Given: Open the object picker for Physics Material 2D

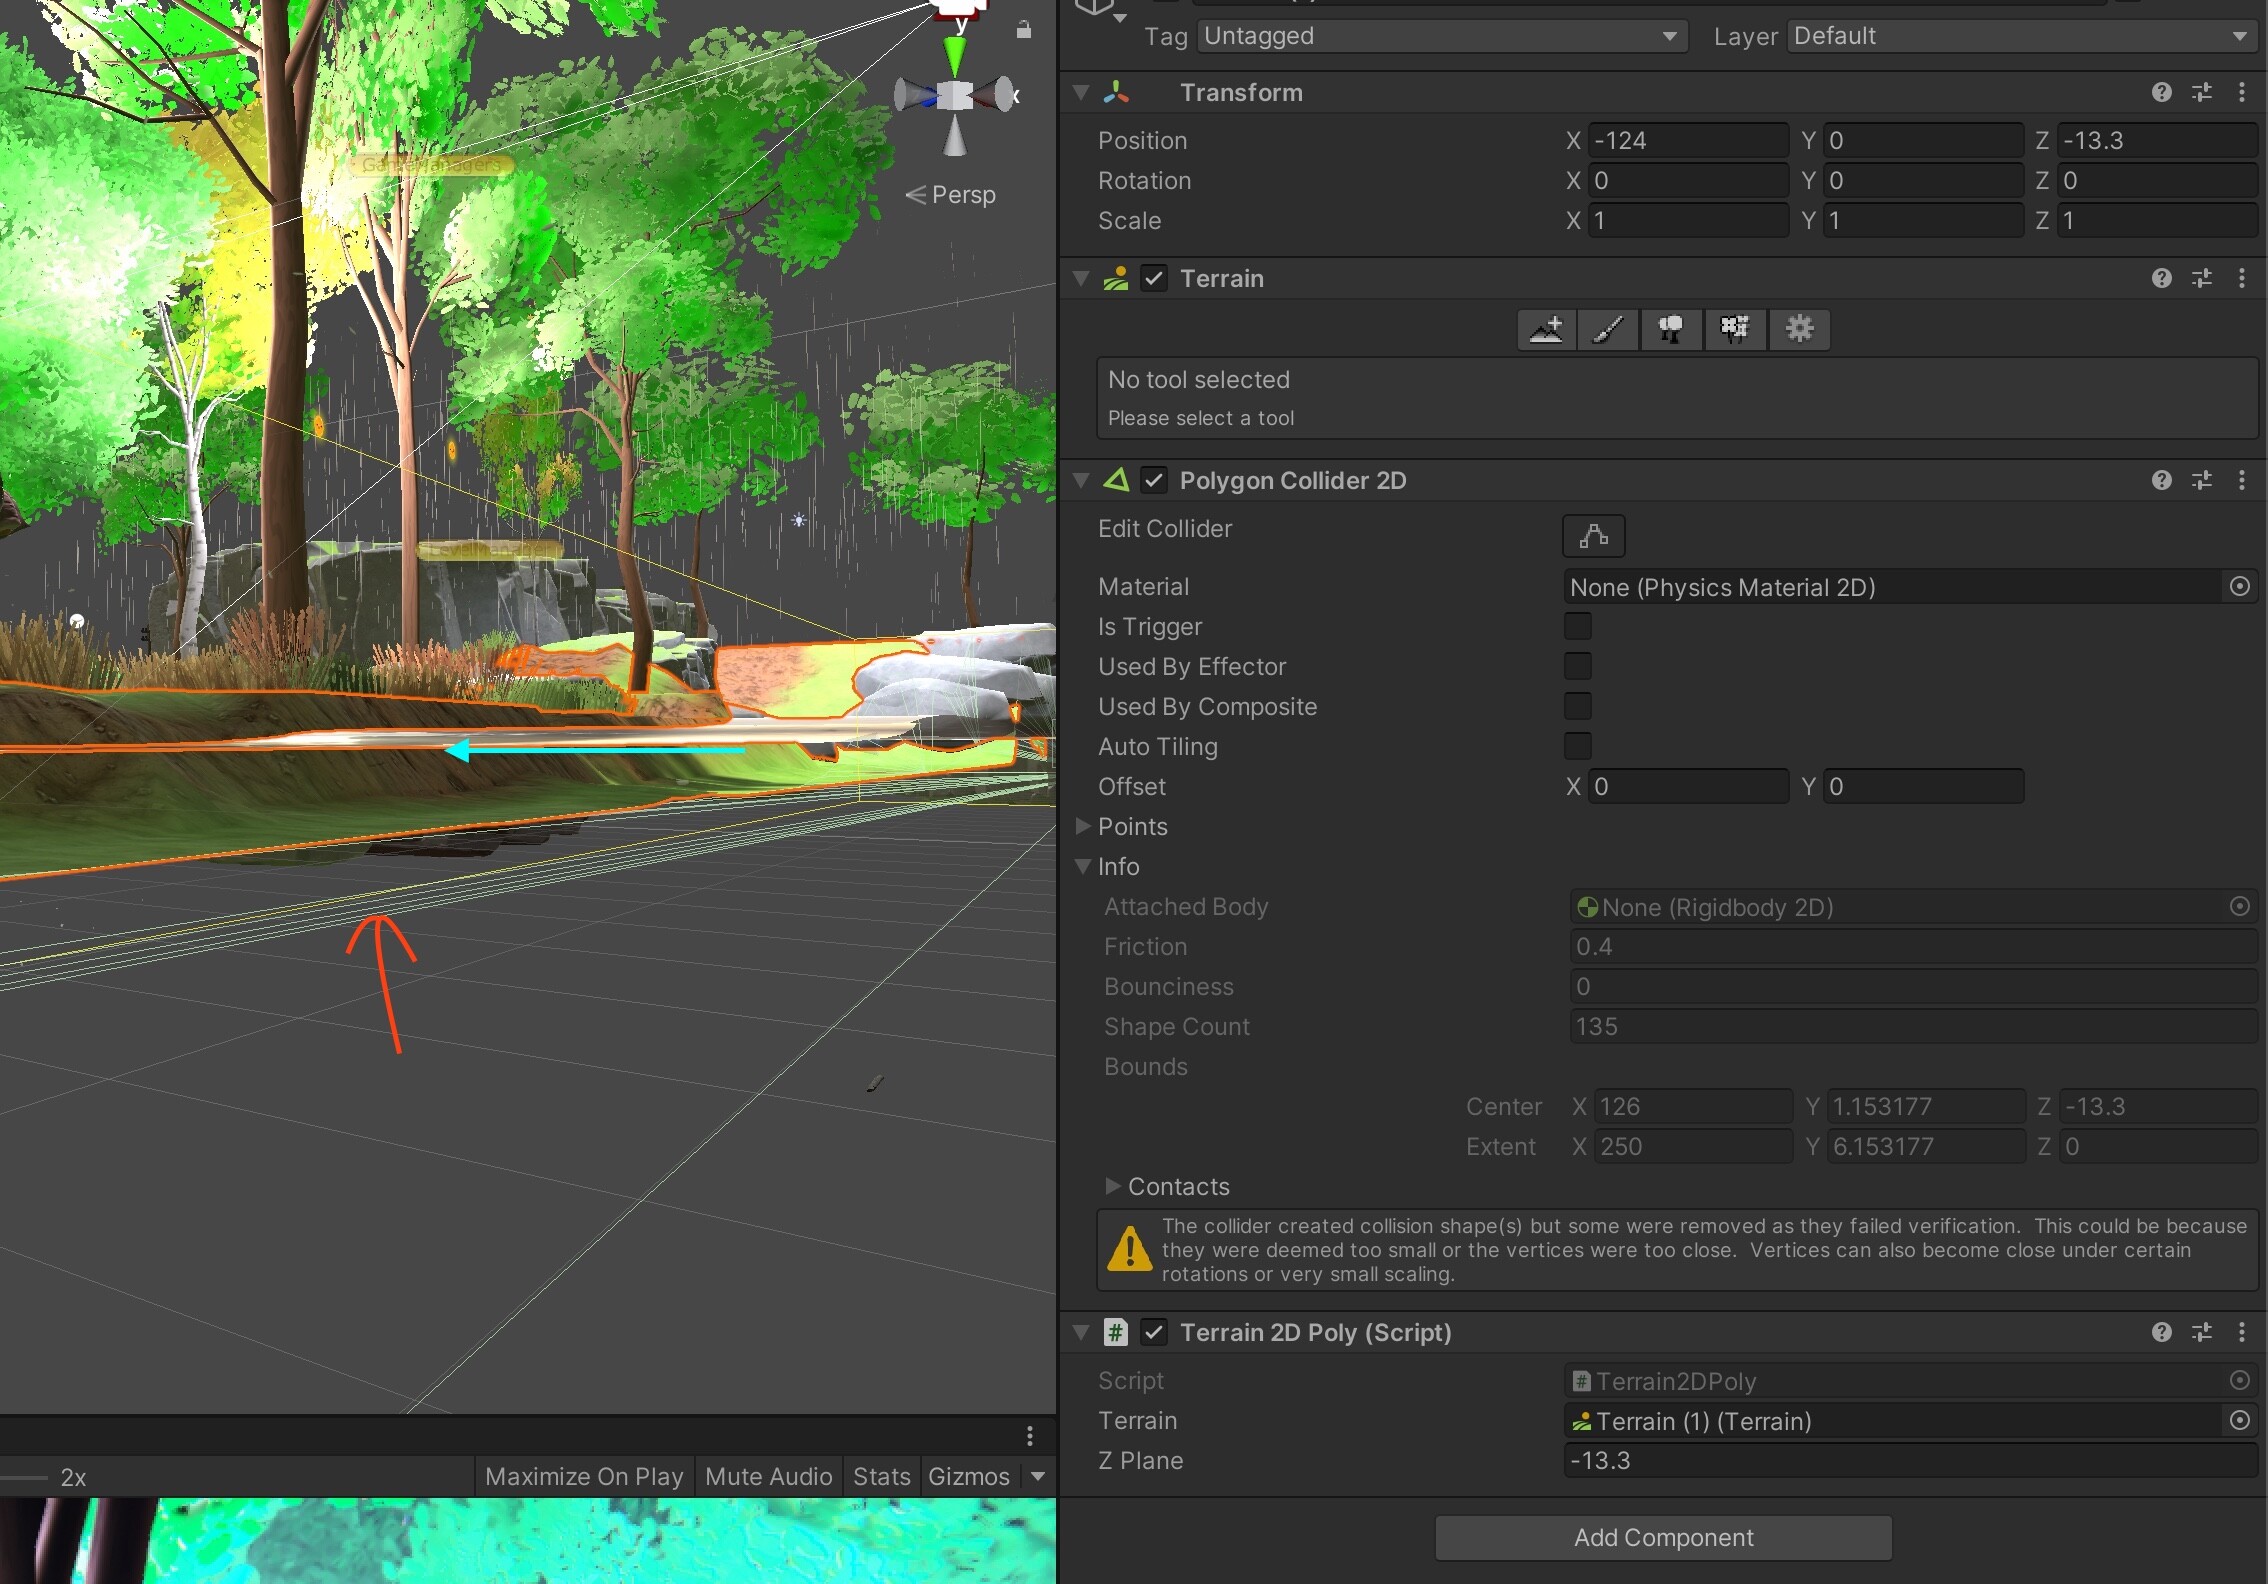Looking at the screenshot, I should click(2239, 587).
